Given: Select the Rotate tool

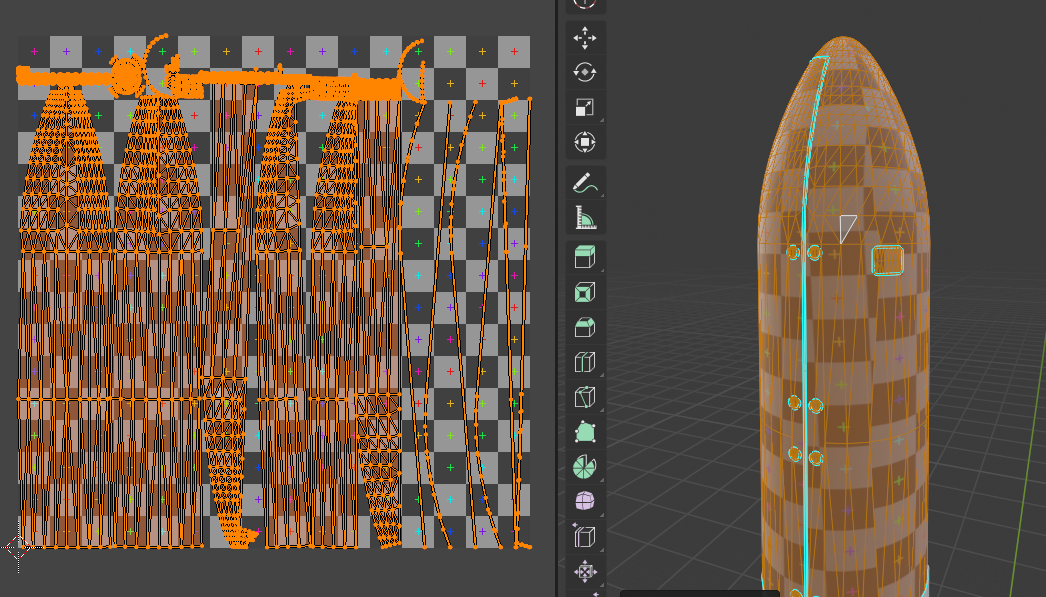Looking at the screenshot, I should click(x=585, y=72).
